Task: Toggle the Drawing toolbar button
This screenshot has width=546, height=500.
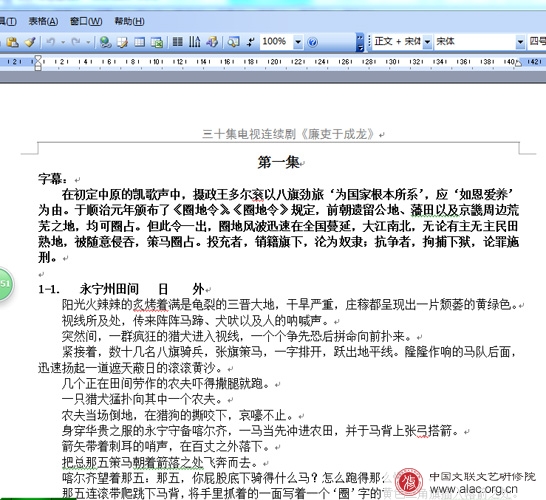Action: pos(212,42)
